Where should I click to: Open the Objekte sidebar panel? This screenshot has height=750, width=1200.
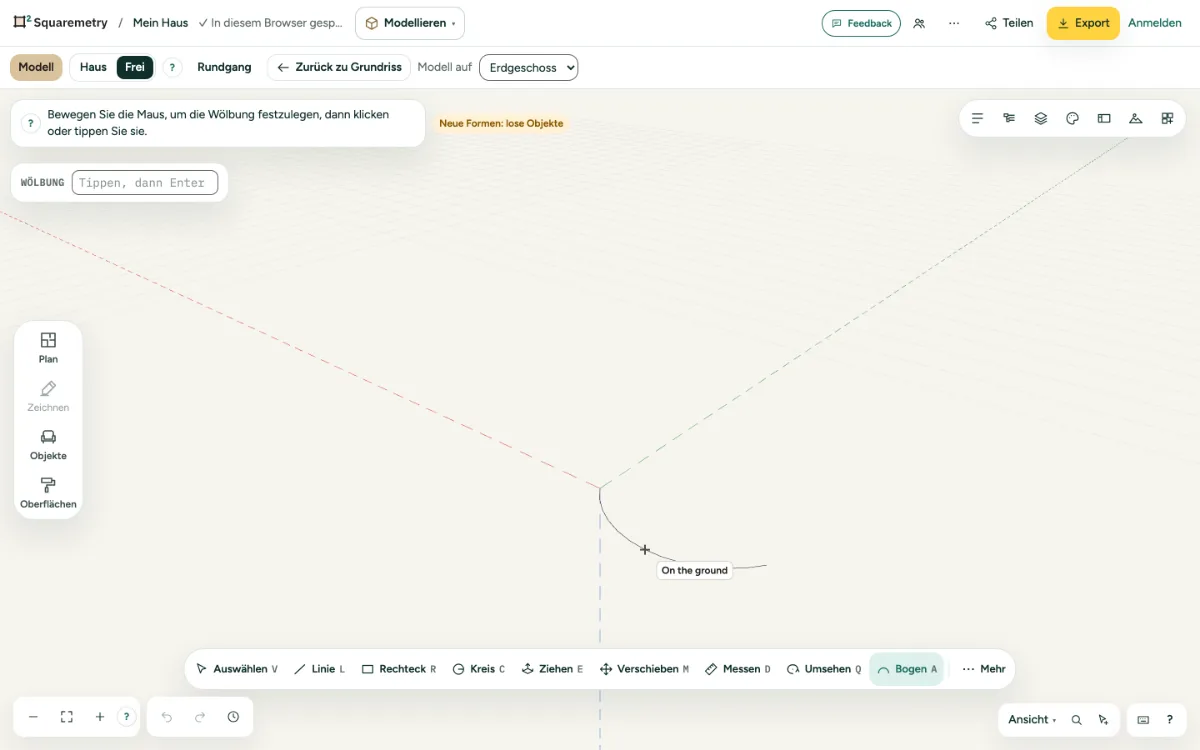pyautogui.click(x=48, y=445)
